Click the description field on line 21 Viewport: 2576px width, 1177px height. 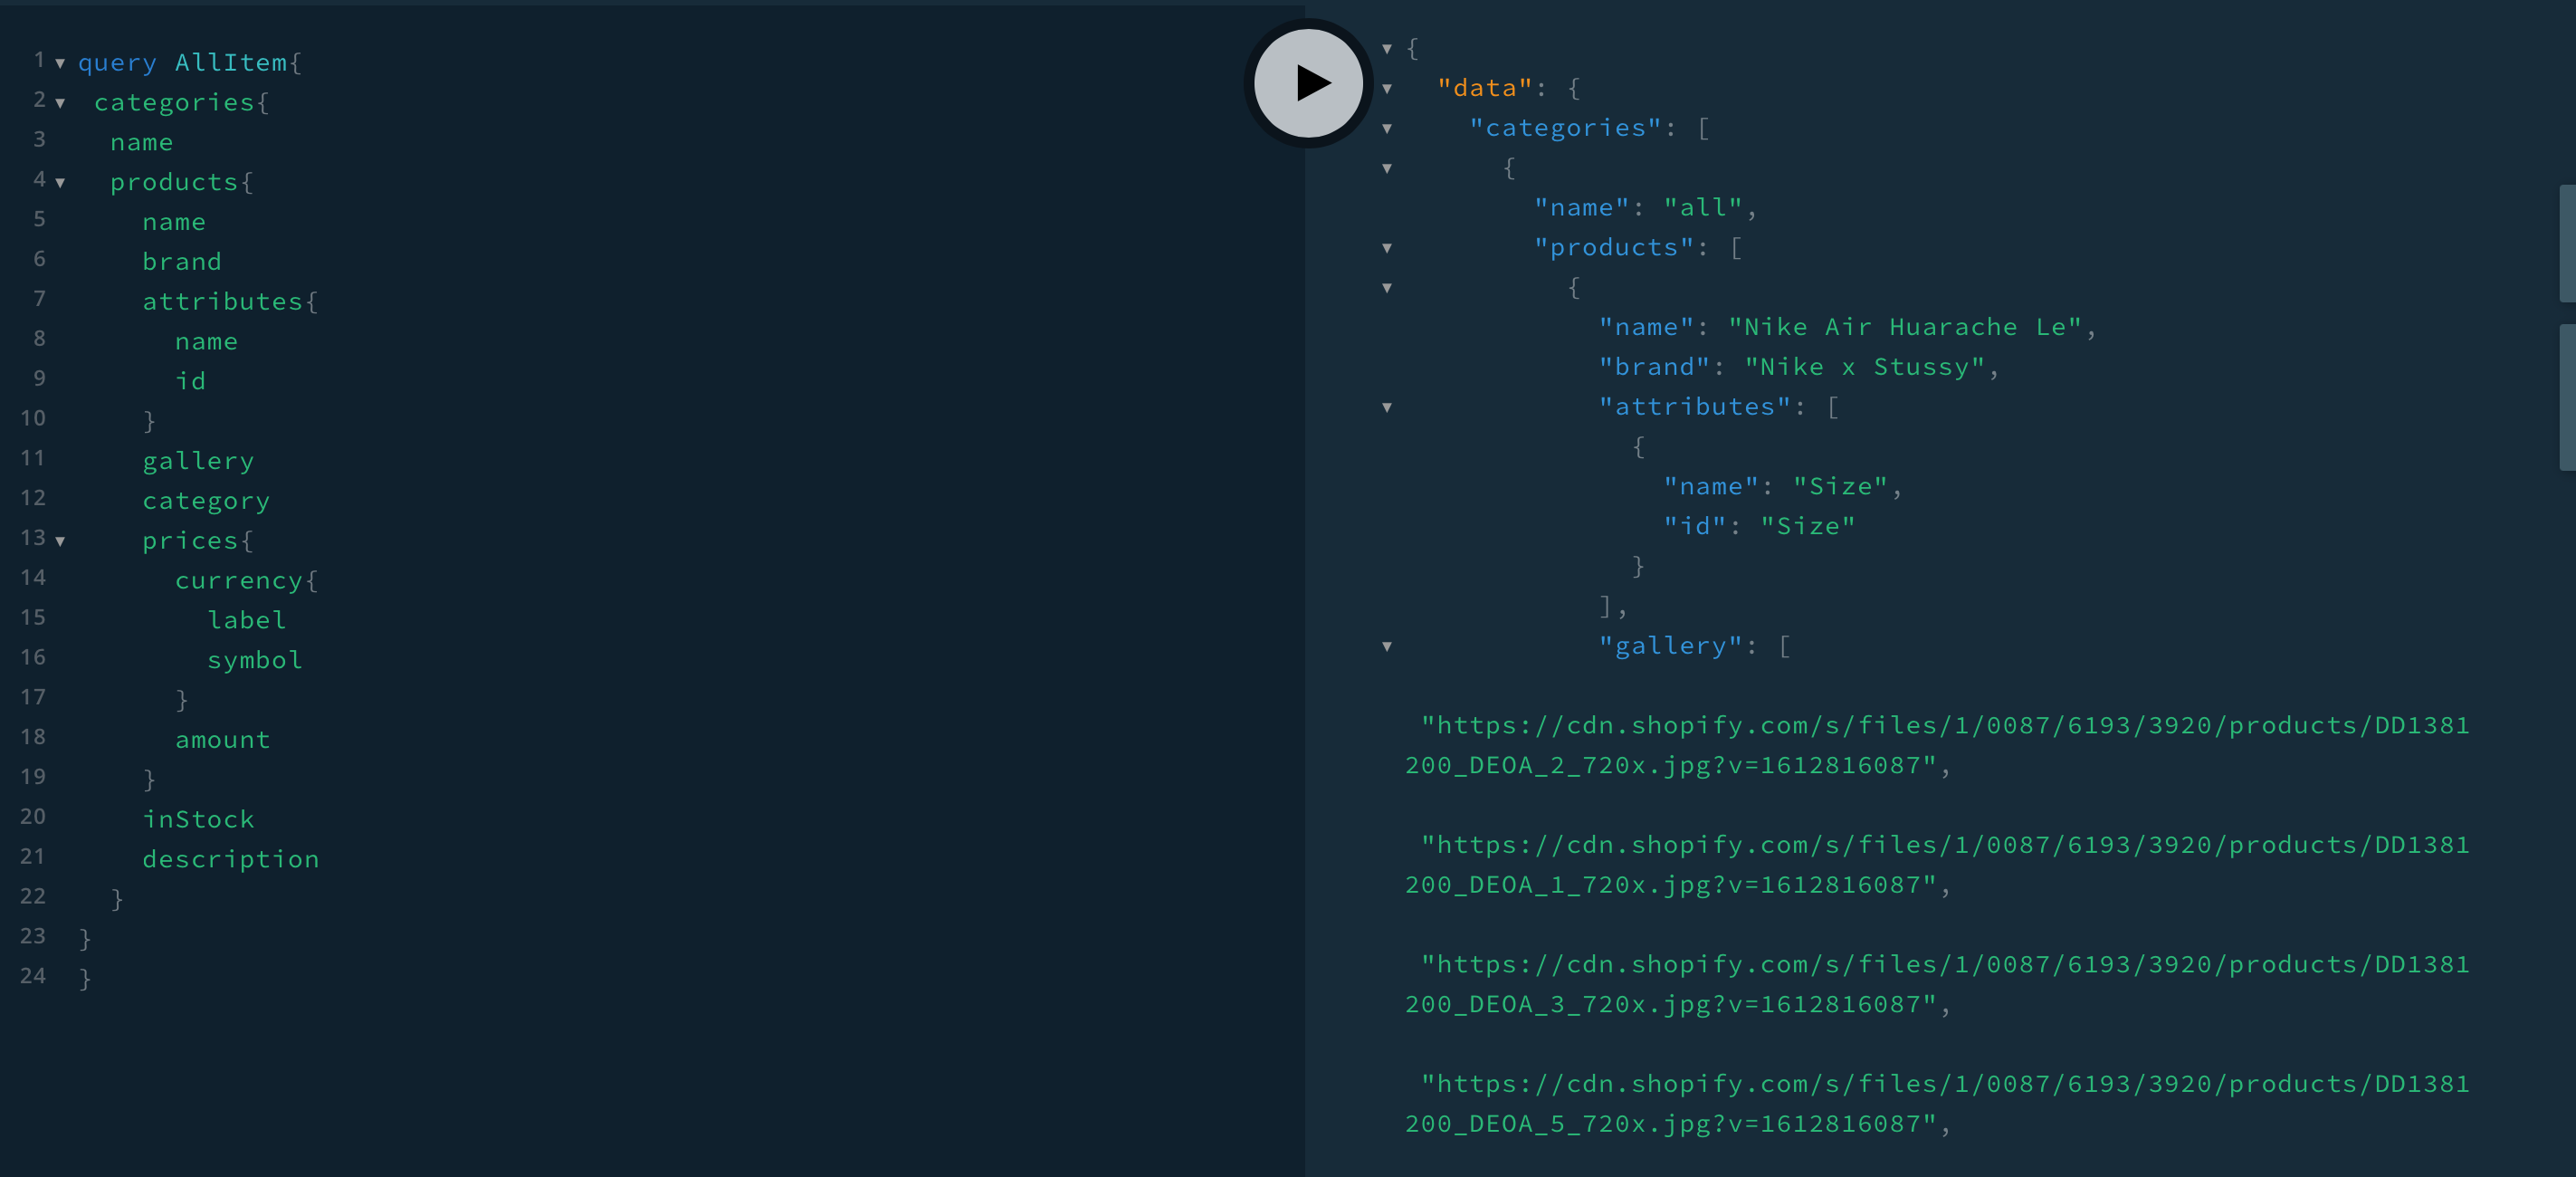point(231,859)
